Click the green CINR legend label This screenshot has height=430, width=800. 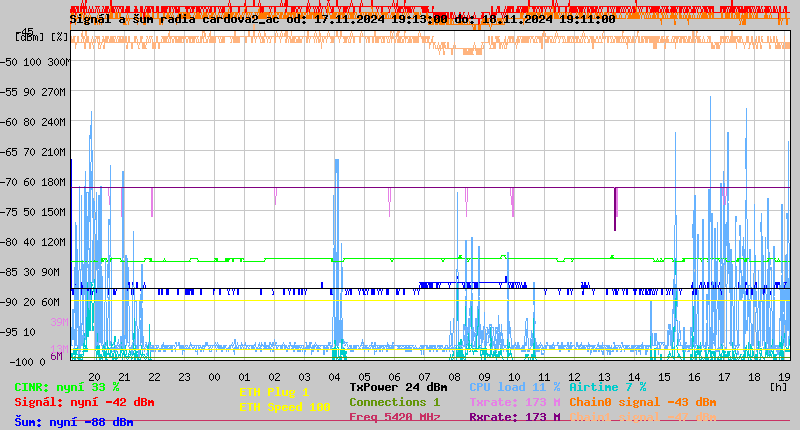pos(67,387)
